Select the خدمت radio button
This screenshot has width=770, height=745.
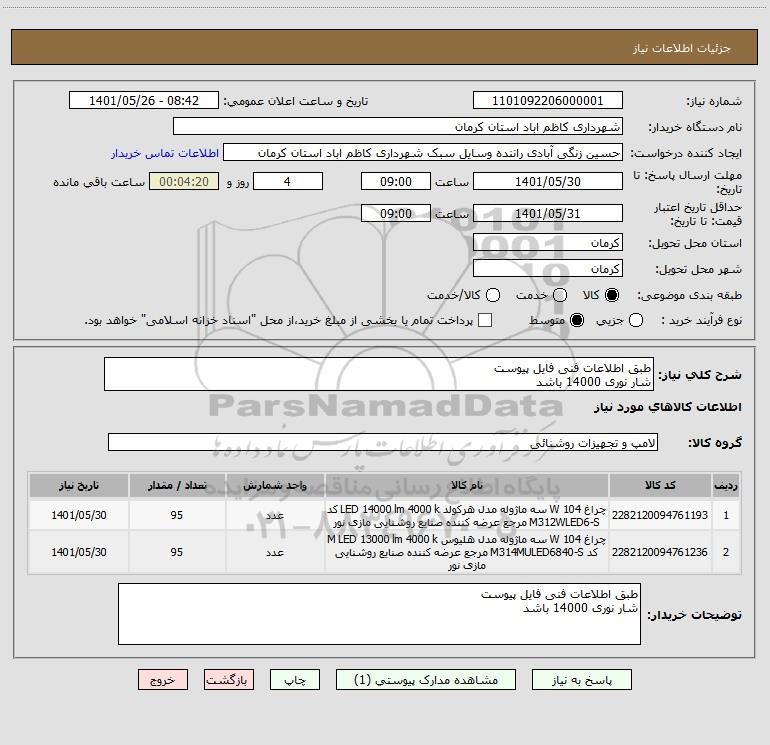[x=560, y=295]
